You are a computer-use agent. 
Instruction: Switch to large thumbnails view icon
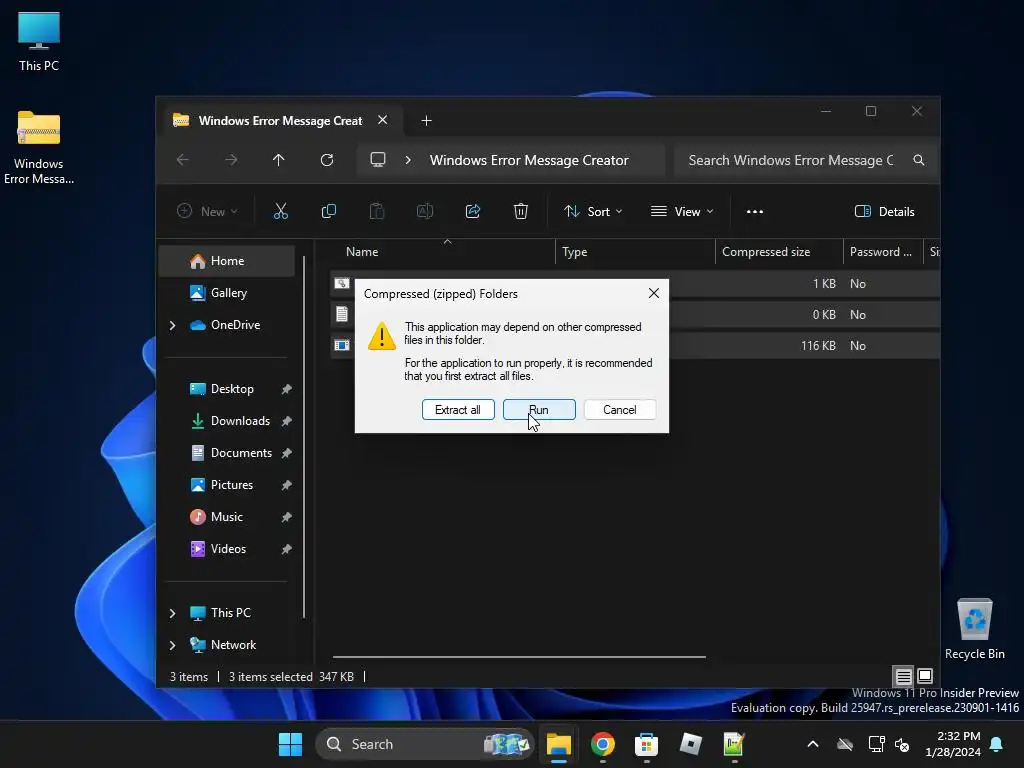tap(925, 676)
